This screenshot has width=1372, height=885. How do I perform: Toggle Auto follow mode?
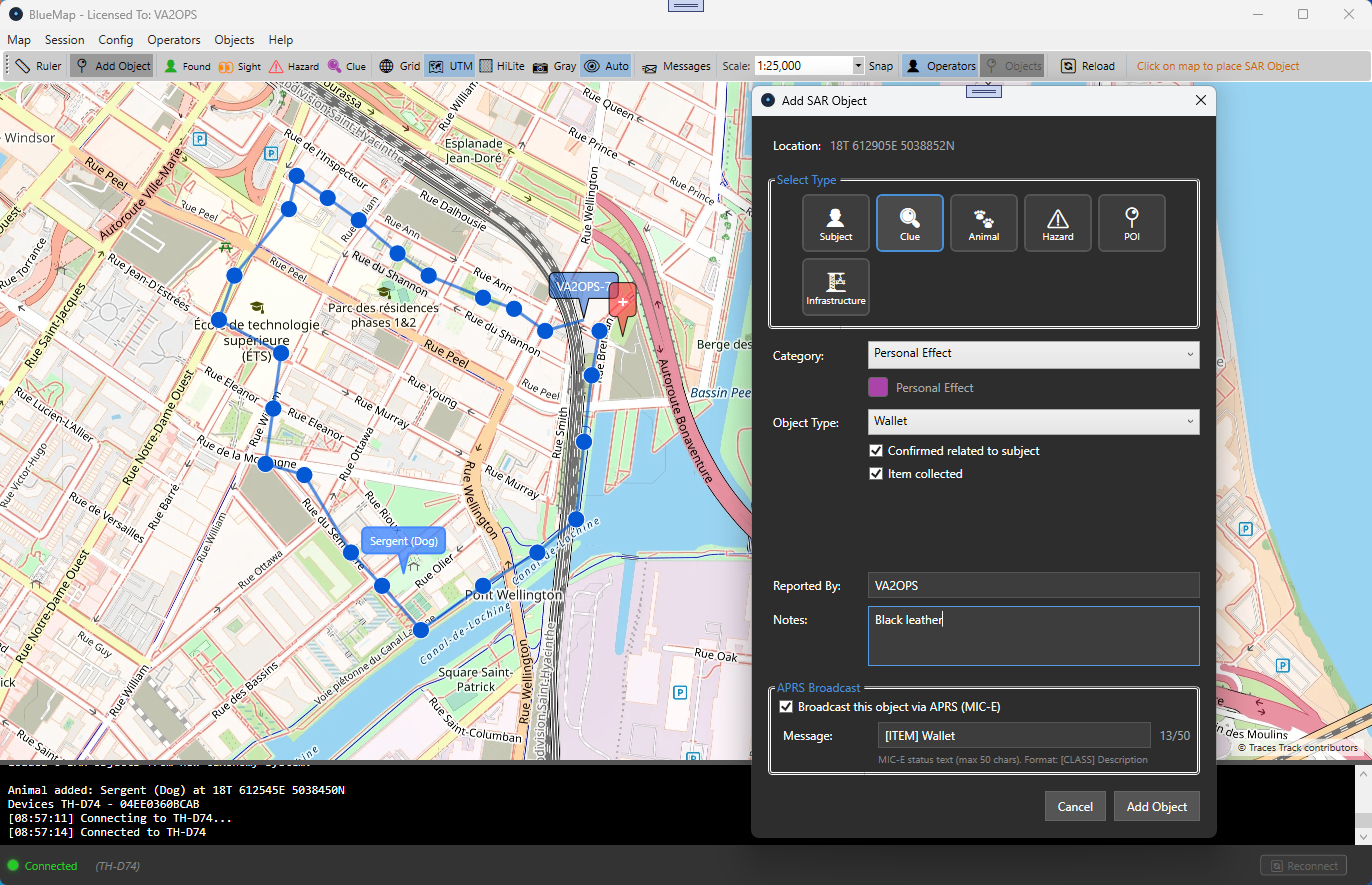click(x=606, y=66)
